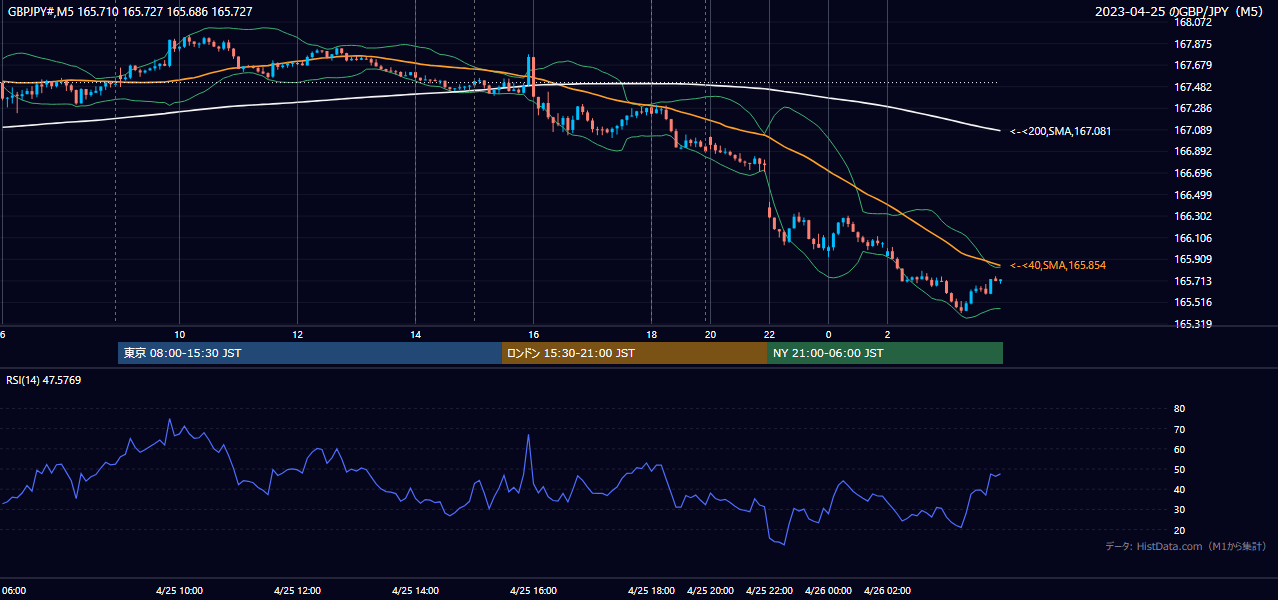Screen dimensions: 1278x600
Task: Click price level 167.875 on the axis
Action: click(1192, 44)
